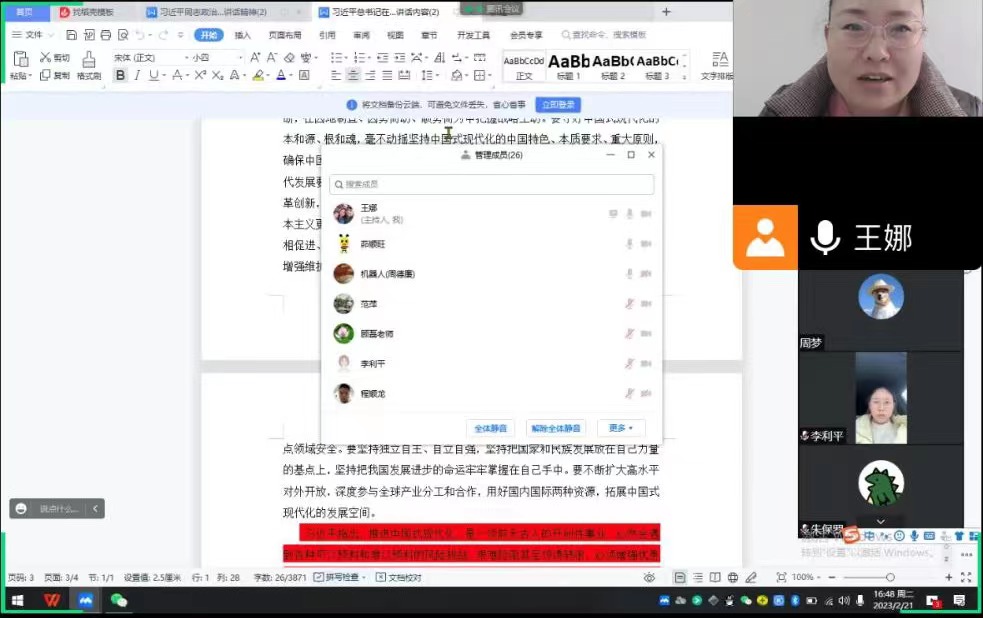The image size is (983, 618).
Task: Center-align the paragraph text
Action: point(353,75)
